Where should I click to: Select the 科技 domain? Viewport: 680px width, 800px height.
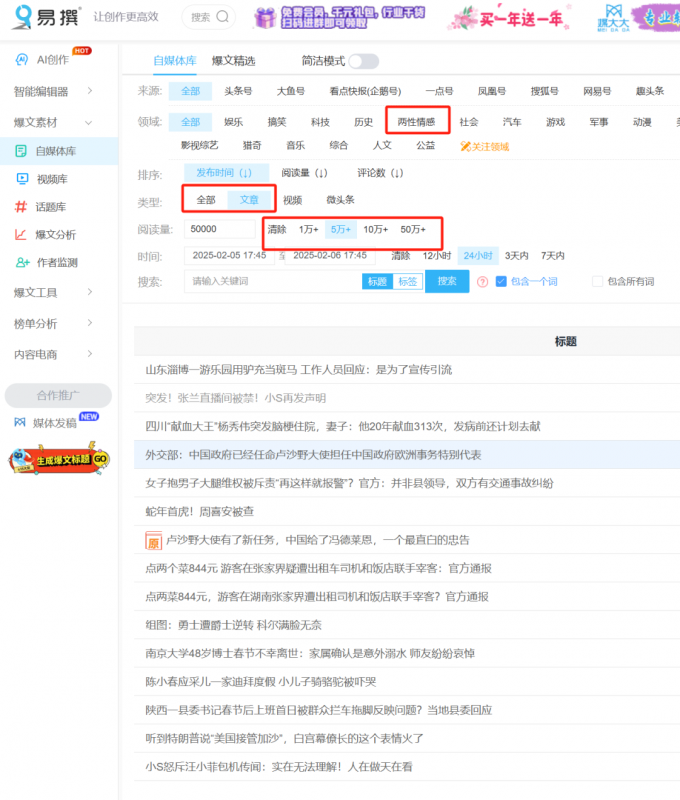tap(320, 122)
